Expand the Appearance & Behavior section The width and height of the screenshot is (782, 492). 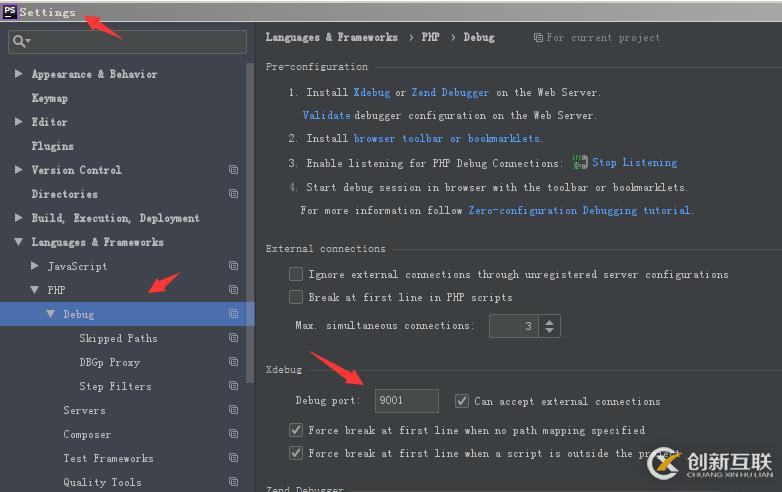tap(19, 74)
